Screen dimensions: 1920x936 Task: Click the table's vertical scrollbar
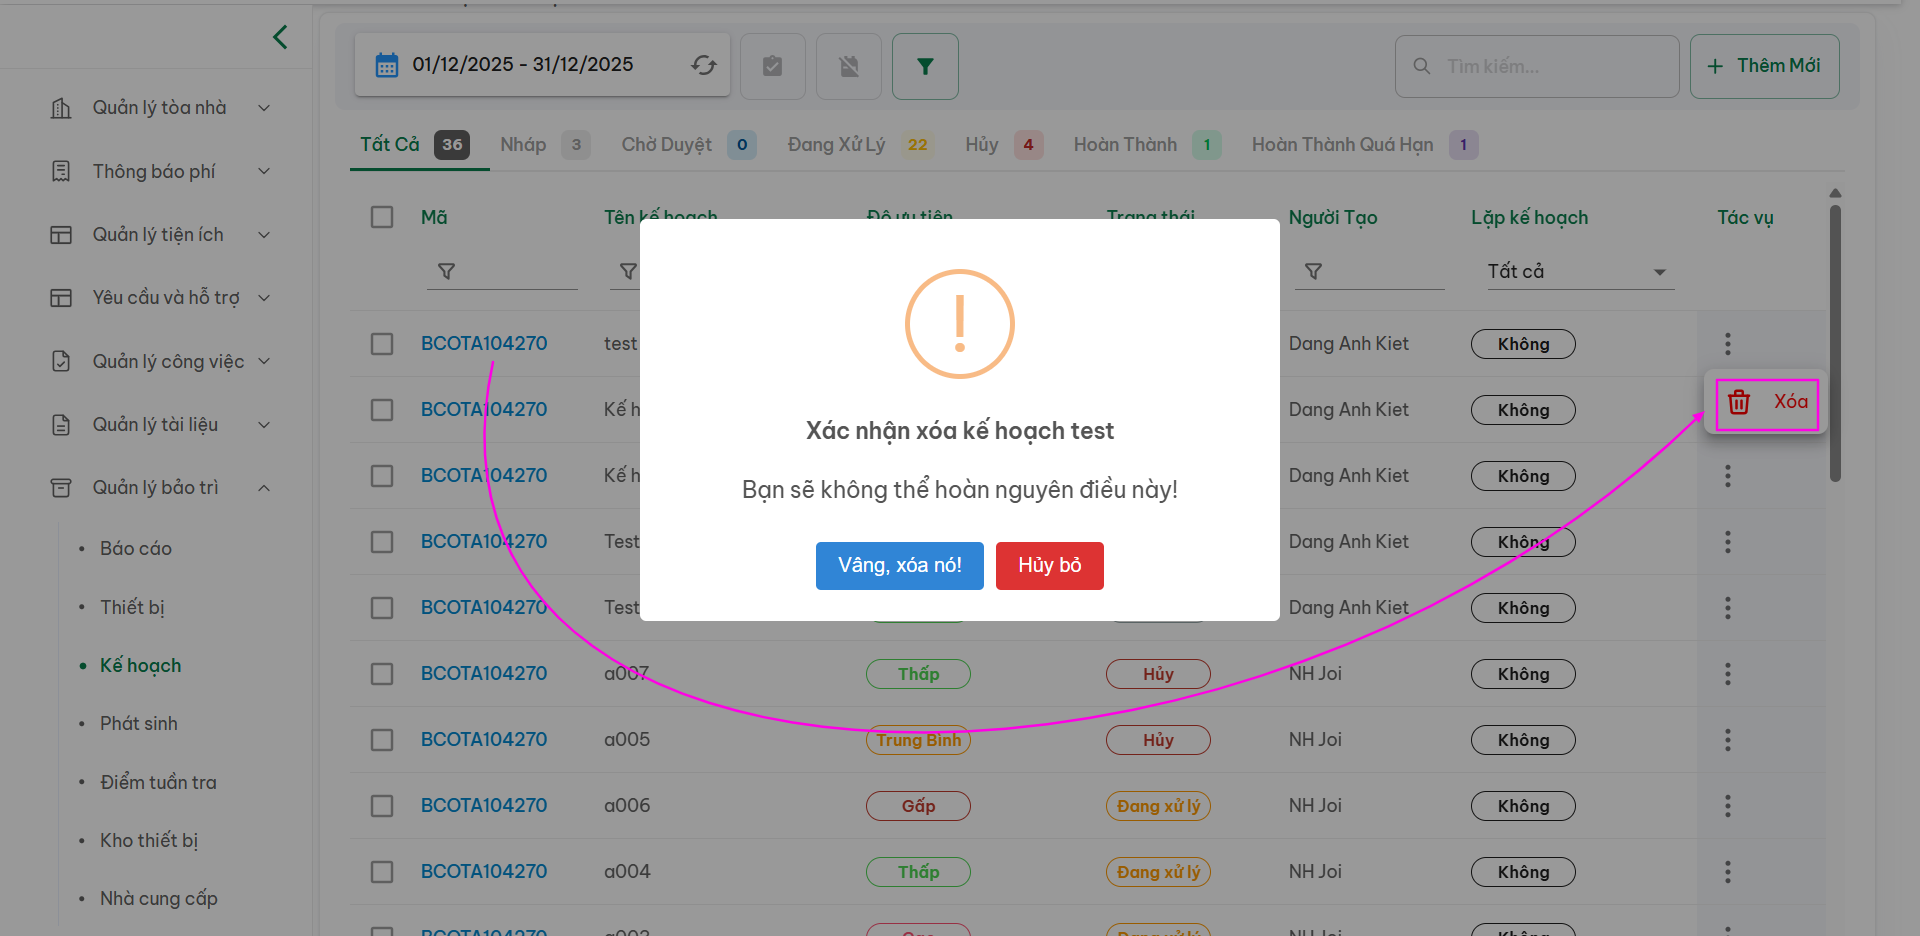coord(1835,340)
